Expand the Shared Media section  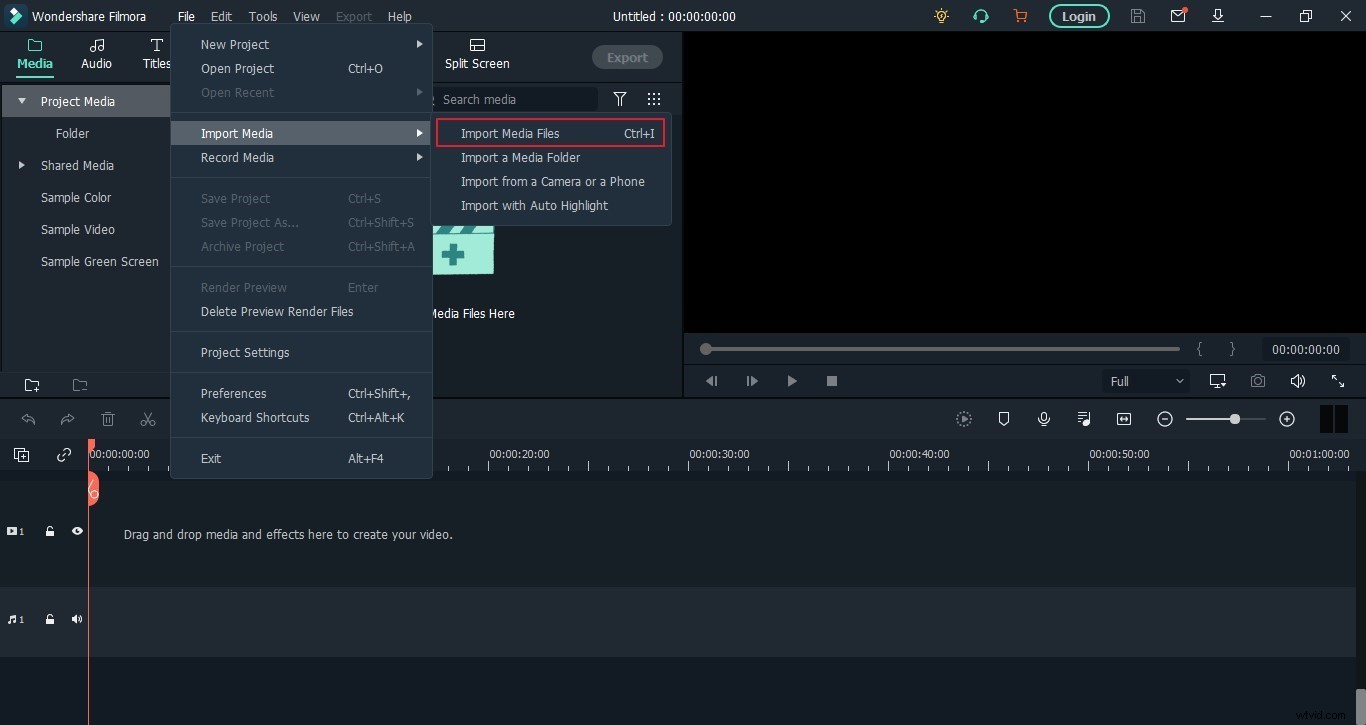pos(21,165)
